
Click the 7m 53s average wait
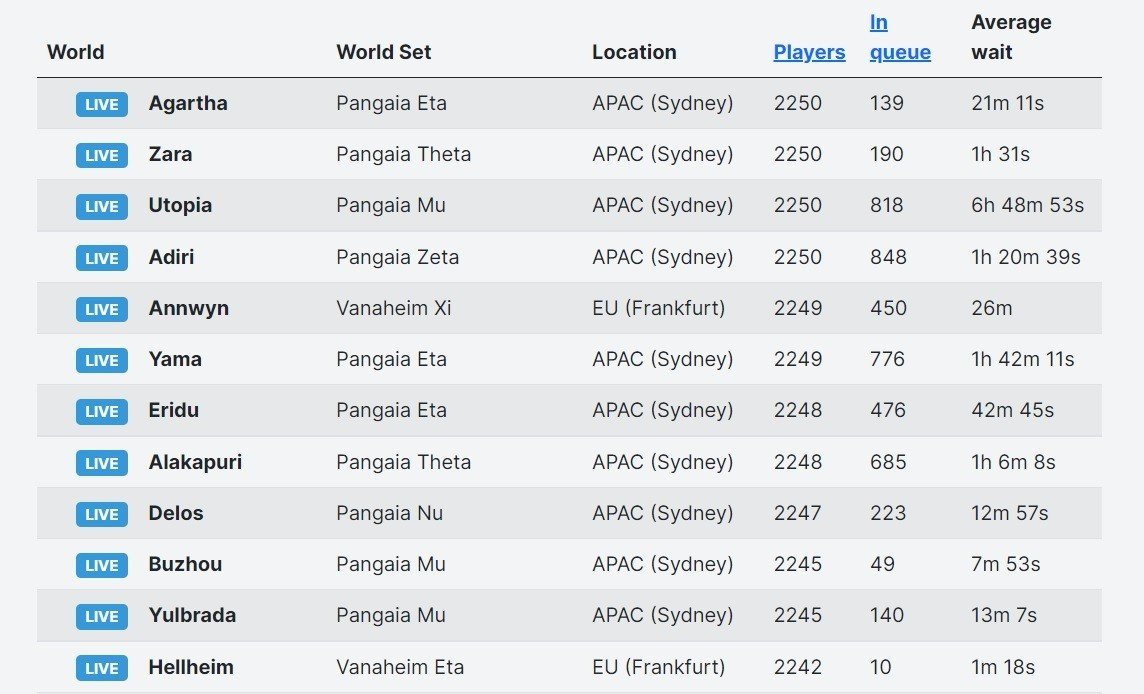1005,564
